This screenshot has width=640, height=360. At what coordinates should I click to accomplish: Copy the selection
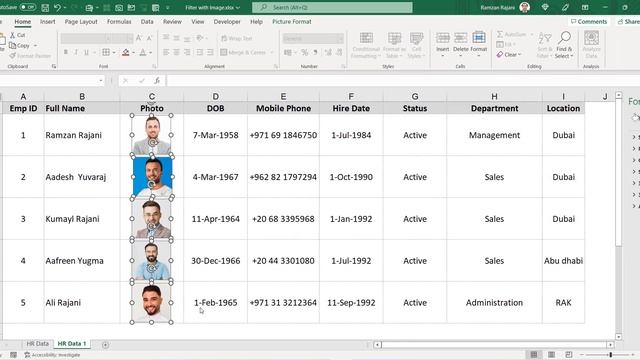point(20,45)
